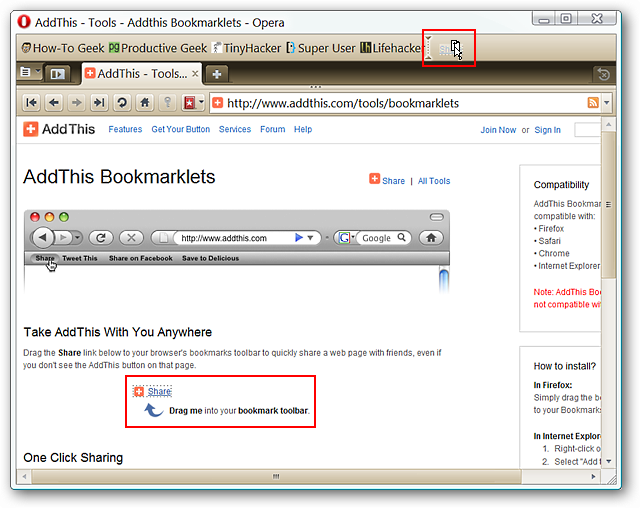Open the Help menu link
The width and height of the screenshot is (640, 508).
coord(303,129)
